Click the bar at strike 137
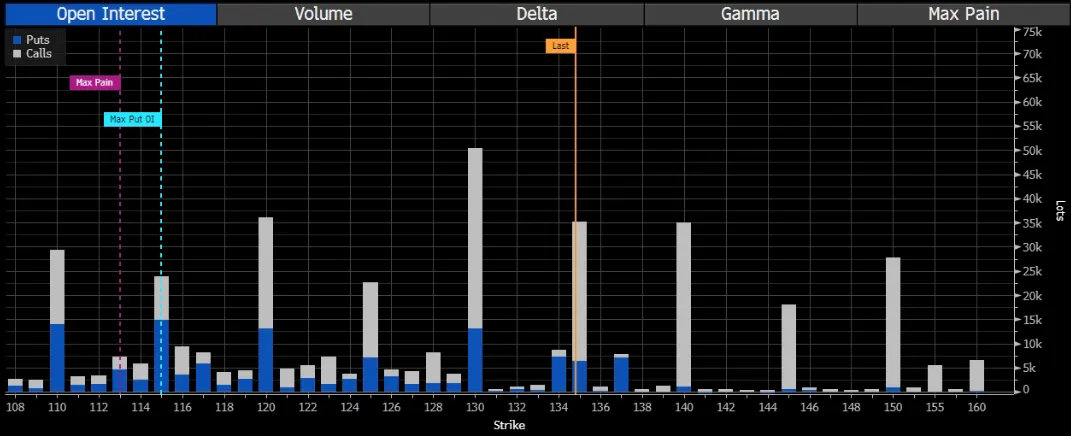 pyautogui.click(x=621, y=373)
